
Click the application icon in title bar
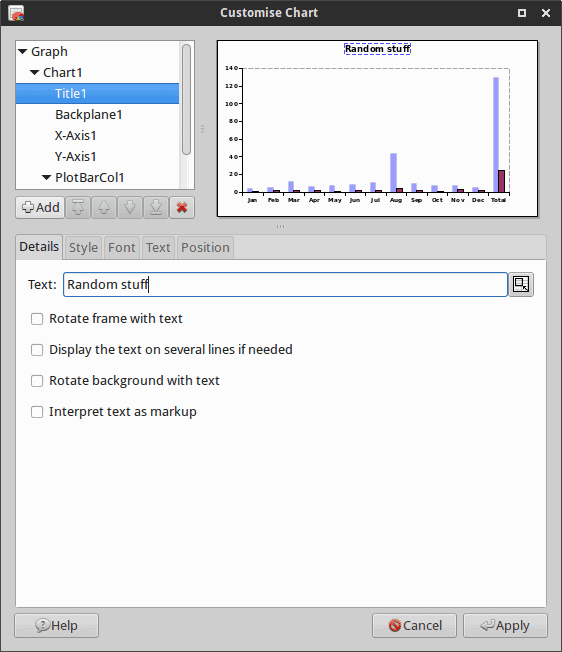point(16,13)
